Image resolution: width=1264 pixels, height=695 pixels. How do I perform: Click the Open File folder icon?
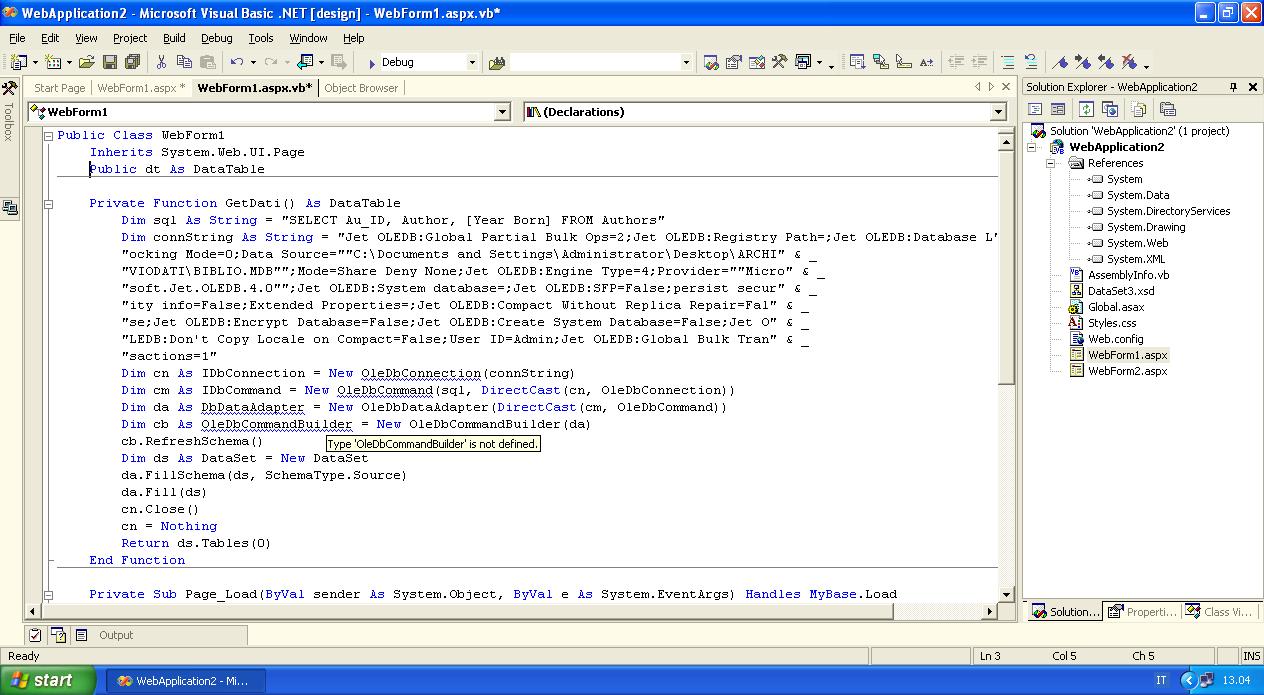point(87,62)
